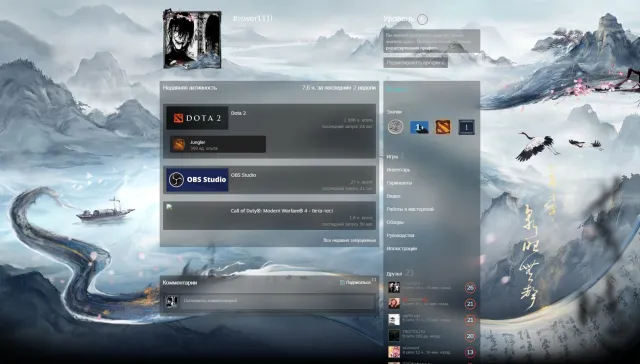
Task: Select the dark number 1 badge
Action: coord(467,127)
